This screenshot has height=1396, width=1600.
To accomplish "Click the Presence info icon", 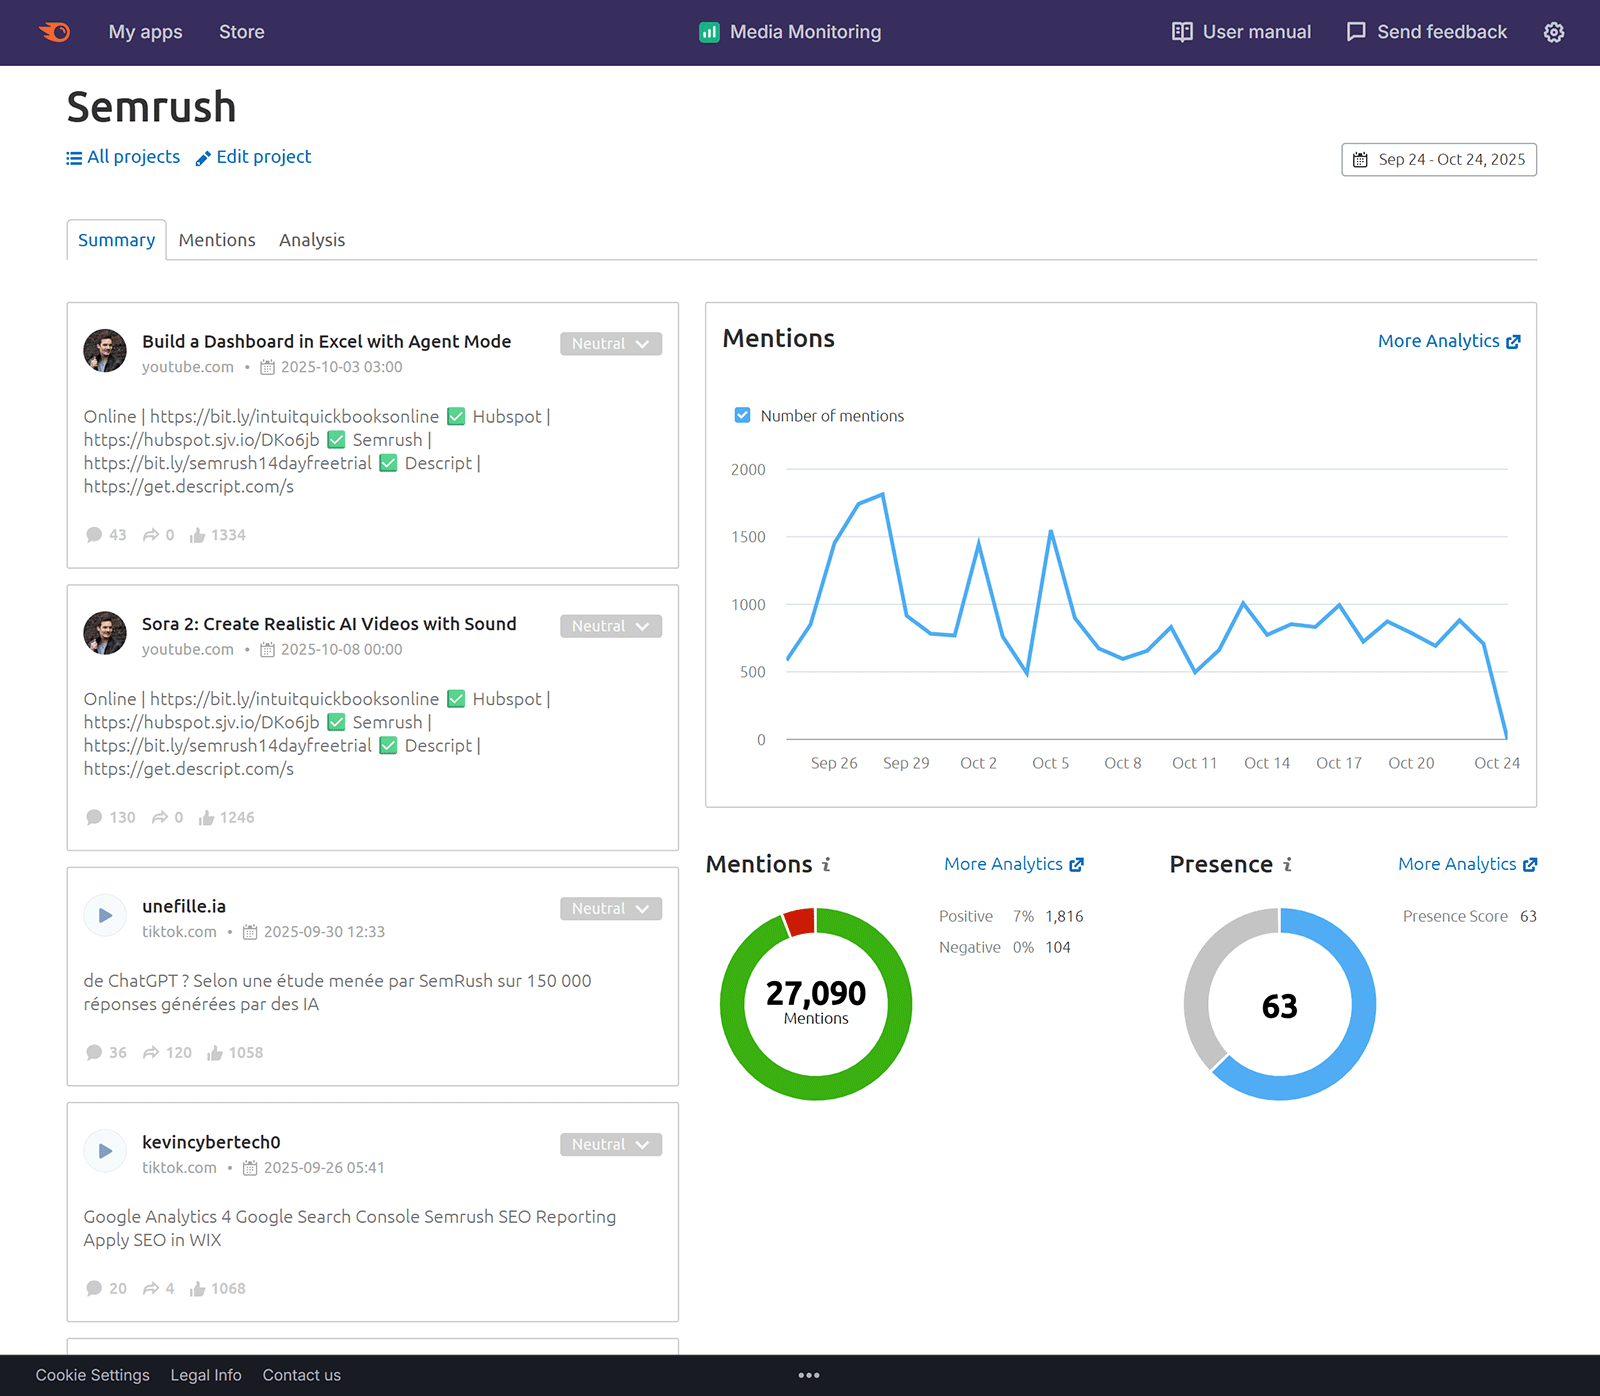I will [x=1290, y=864].
